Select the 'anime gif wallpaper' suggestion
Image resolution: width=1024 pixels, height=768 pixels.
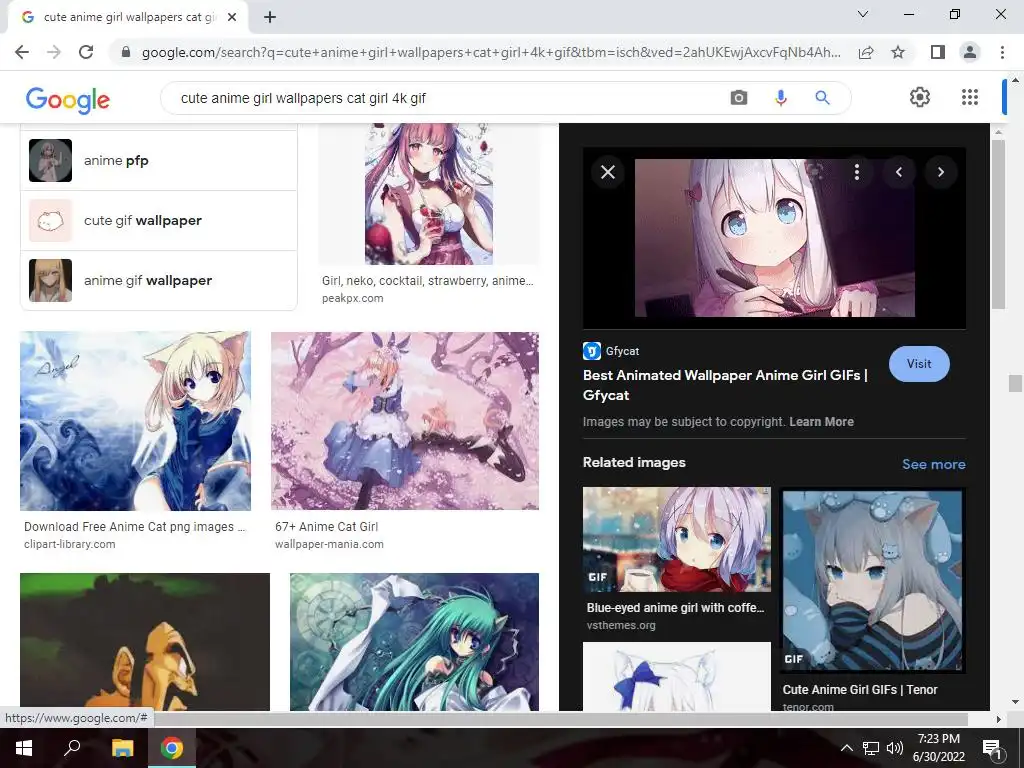pos(159,280)
